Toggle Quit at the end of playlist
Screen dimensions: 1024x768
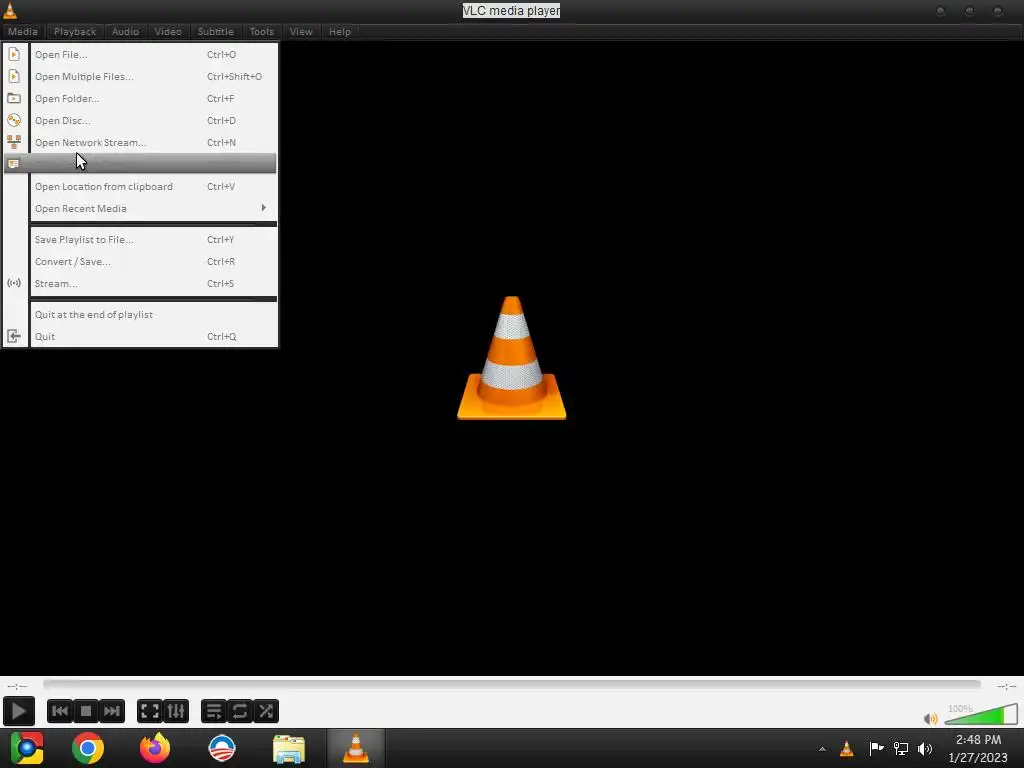point(153,314)
